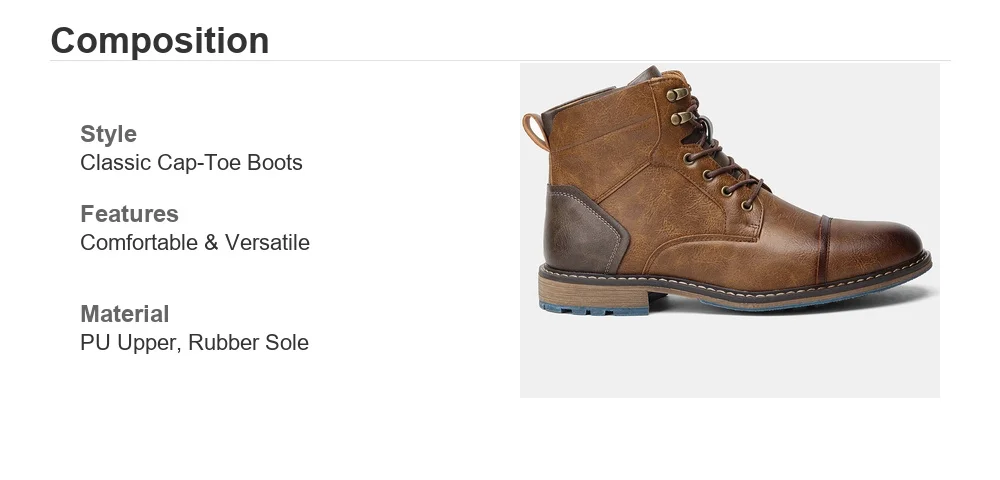1000x480 pixels.
Task: Select the Style label
Action: click(108, 134)
